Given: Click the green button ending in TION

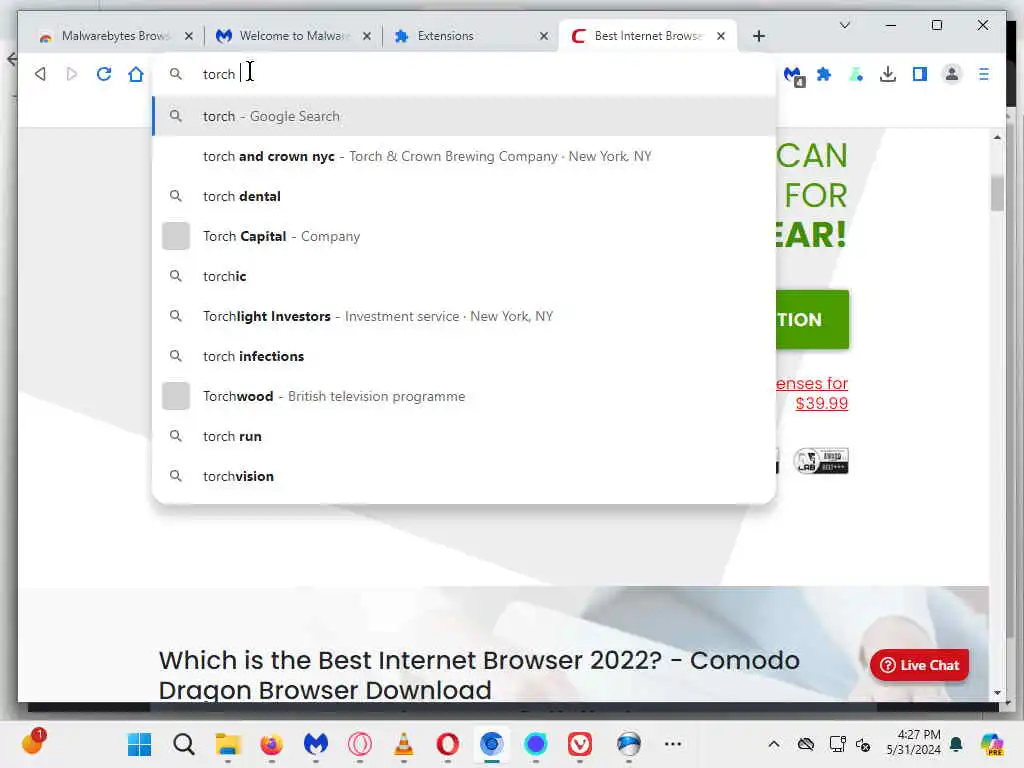Looking at the screenshot, I should click(x=812, y=319).
